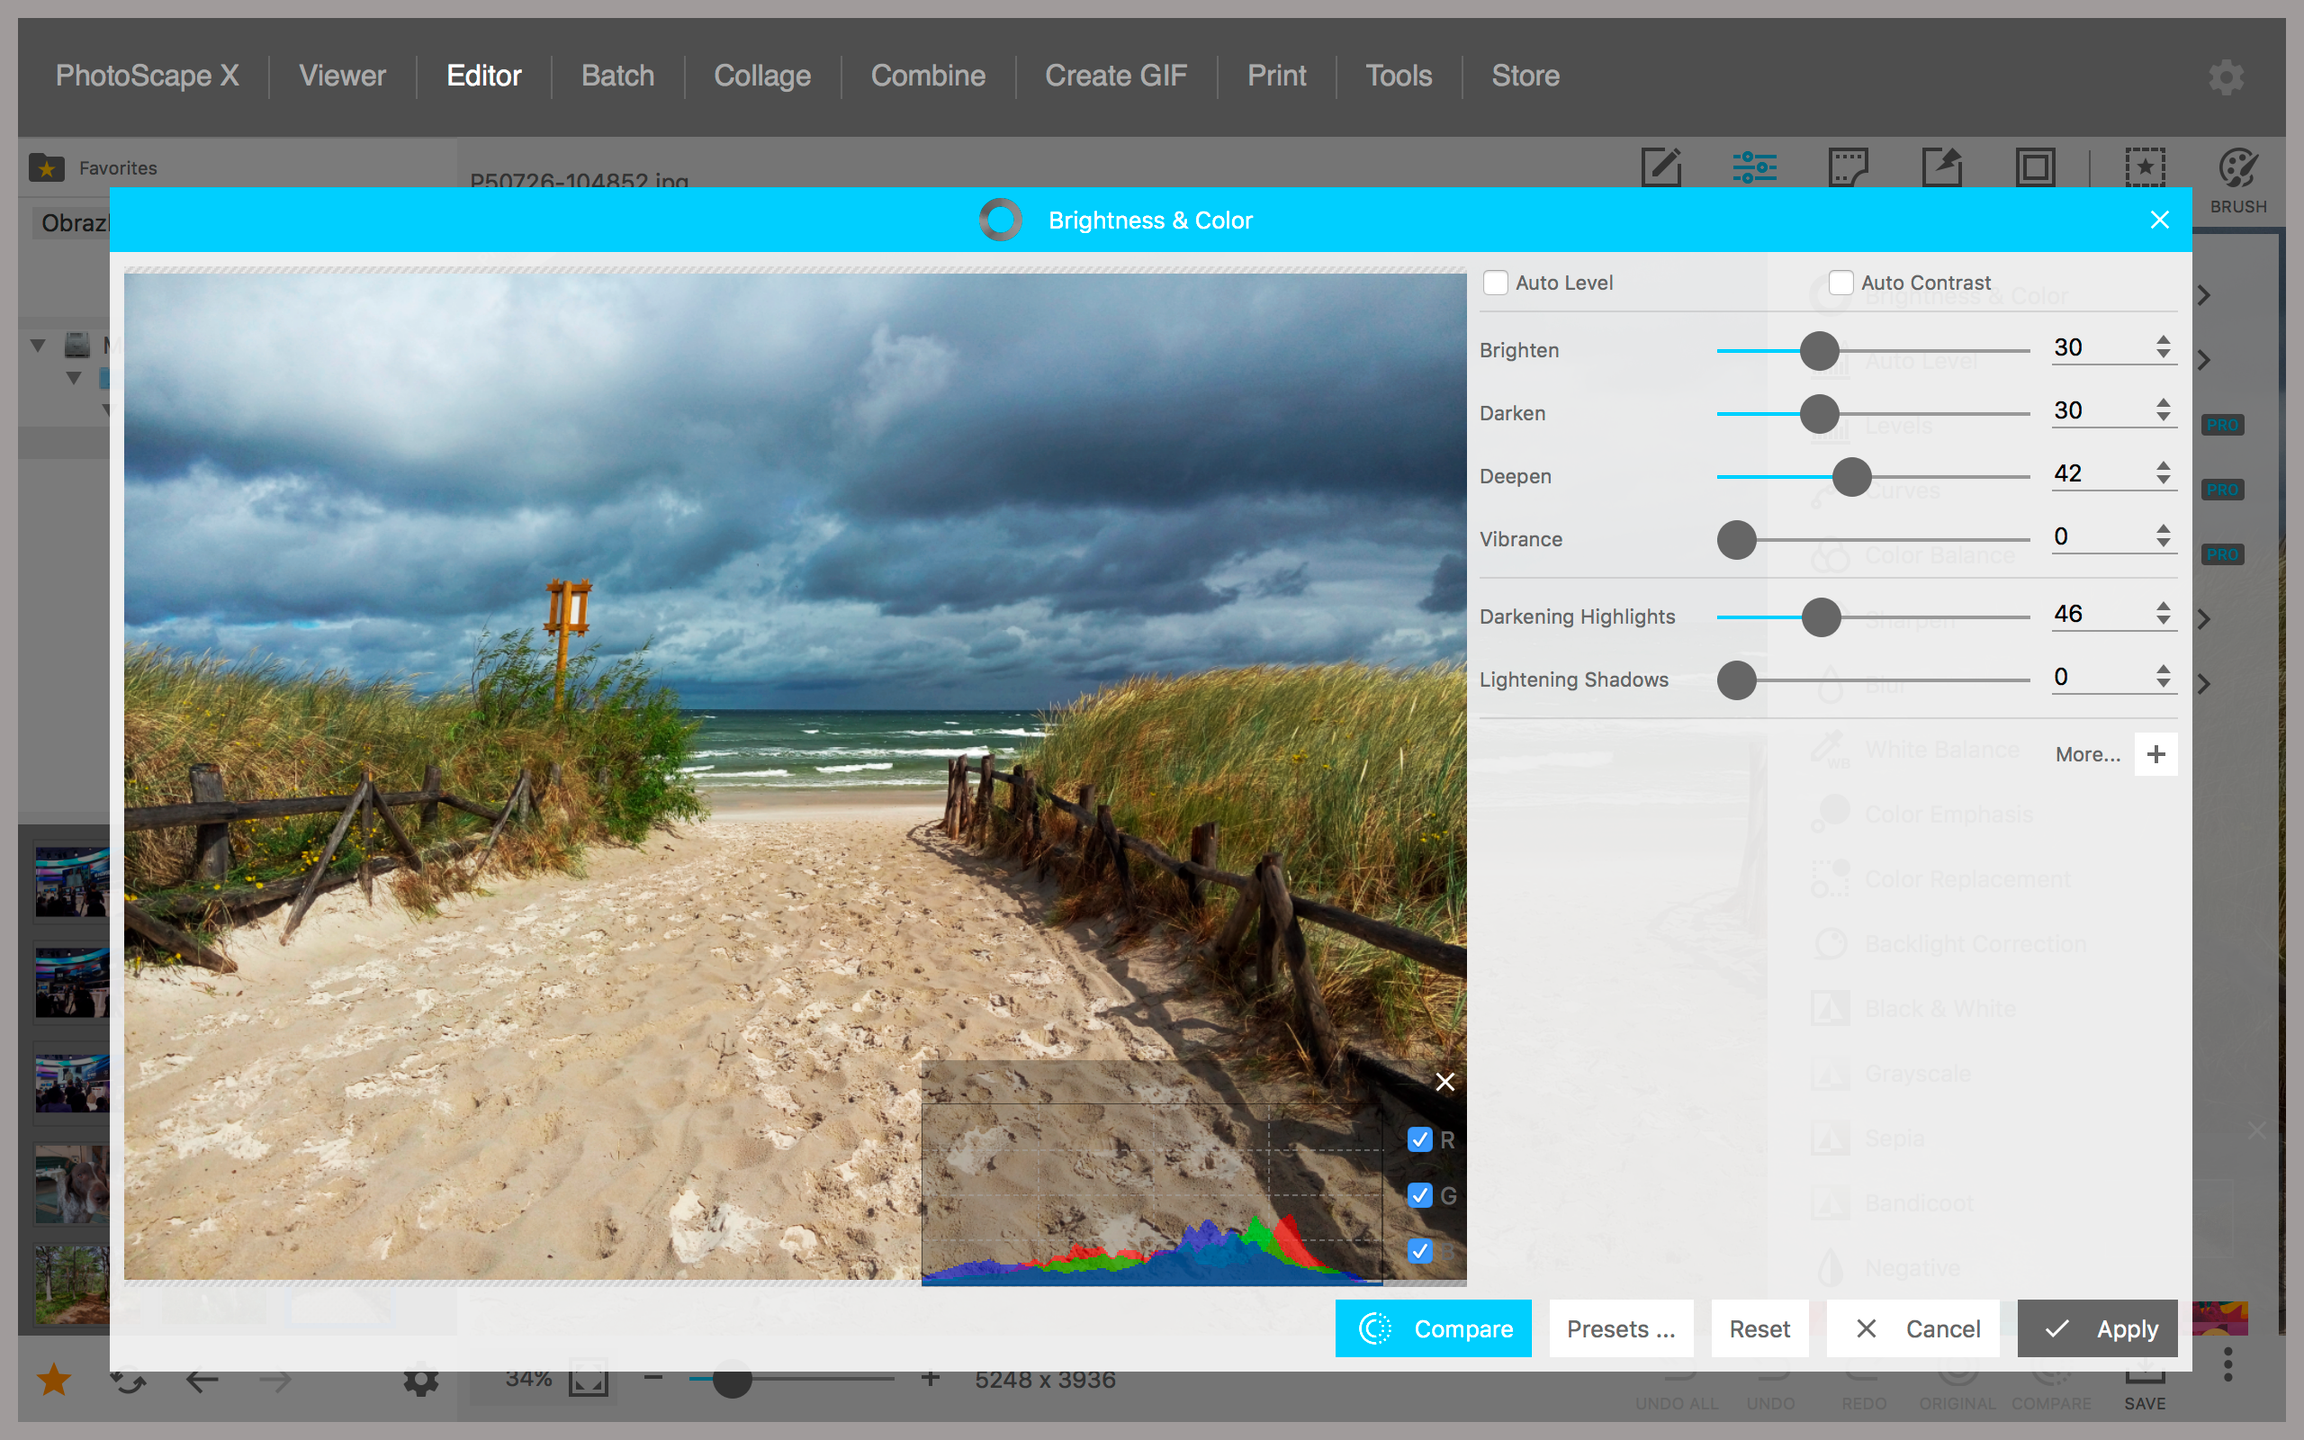Open the Collage tab
This screenshot has height=1440, width=2304.
pyautogui.click(x=762, y=76)
